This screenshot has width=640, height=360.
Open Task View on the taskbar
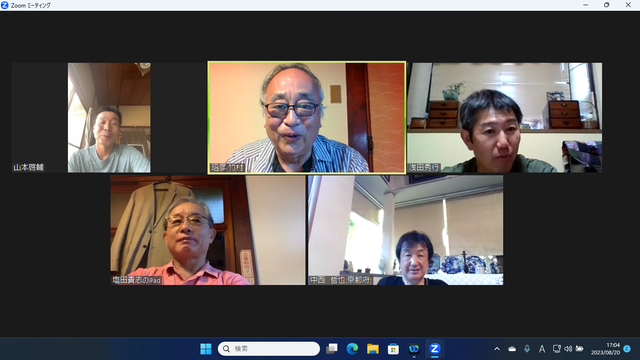pos(332,349)
